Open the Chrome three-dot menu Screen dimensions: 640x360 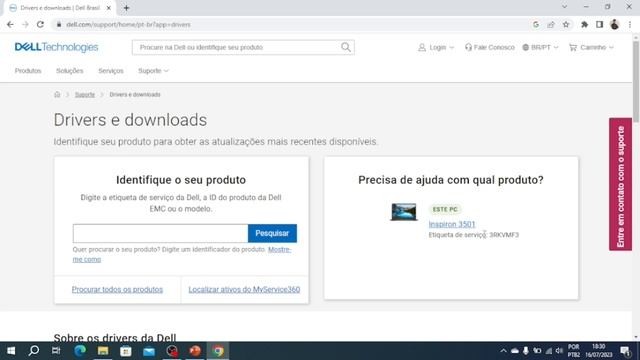coord(630,24)
